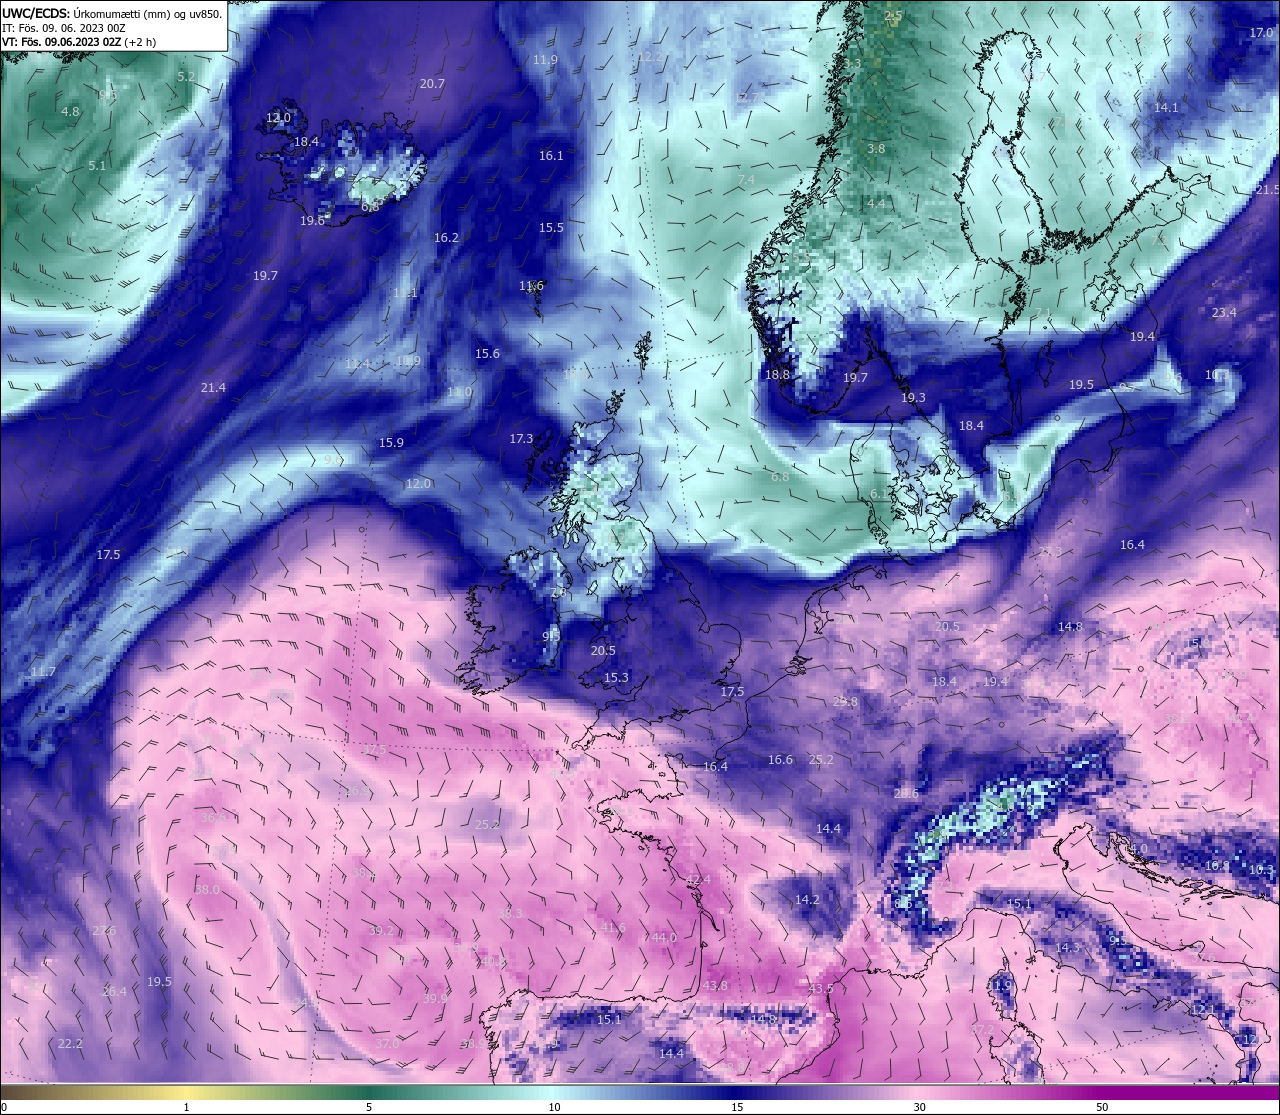Click the 15.5 value on the map
The image size is (1280, 1115).
[x=551, y=228]
